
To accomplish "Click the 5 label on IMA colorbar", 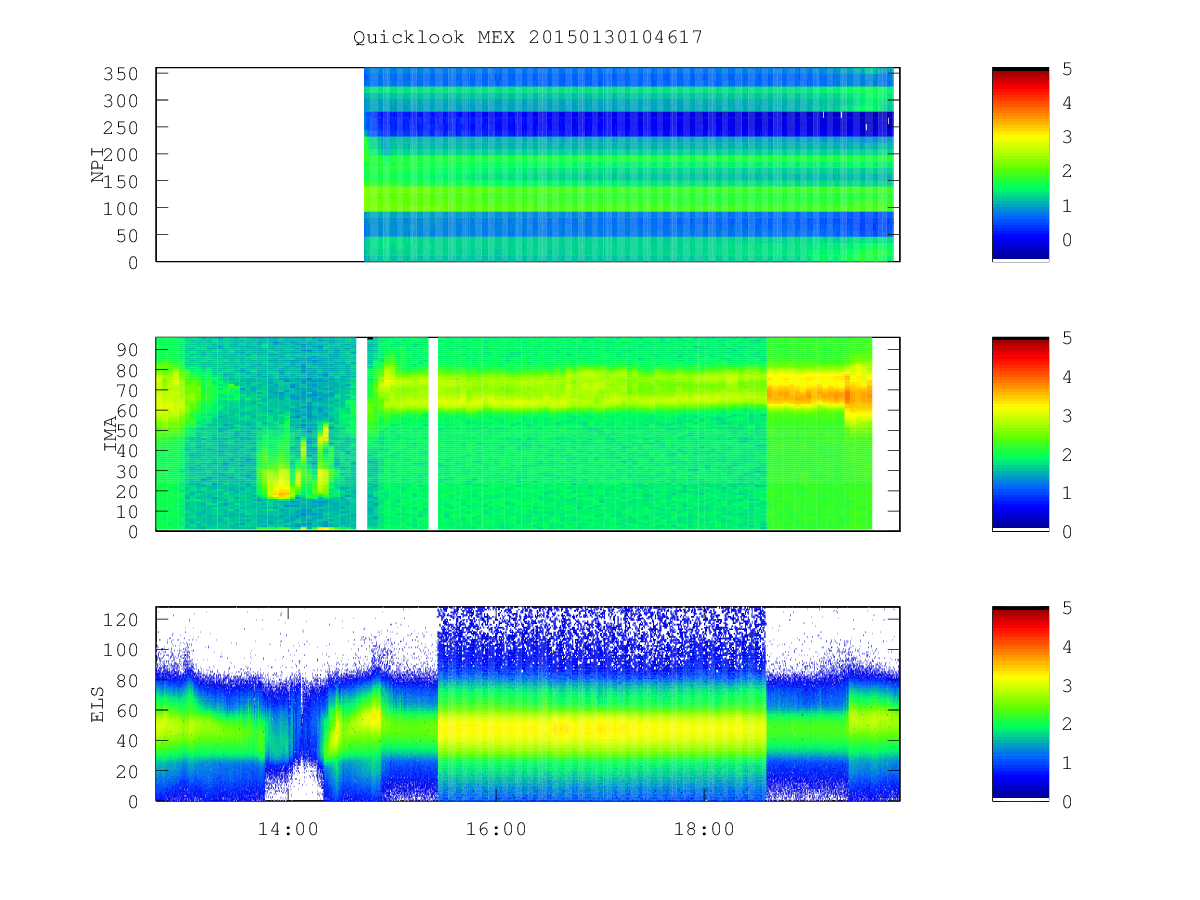I will [x=1067, y=338].
